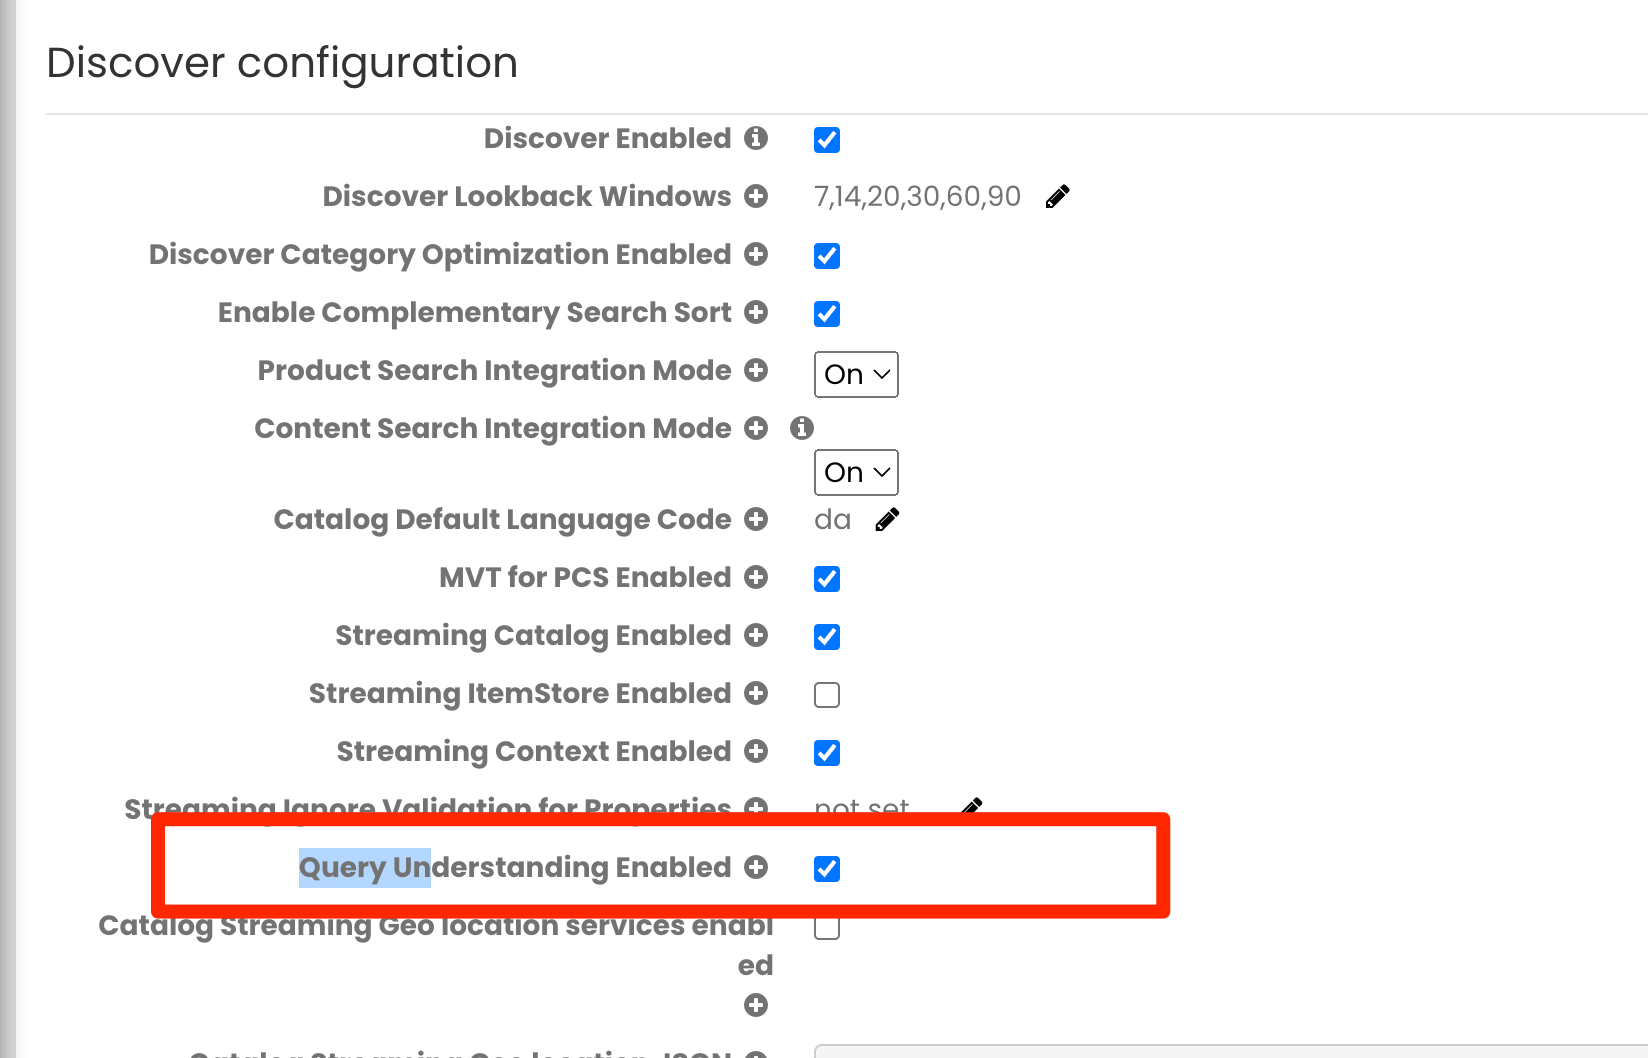Click info icon beside Content Search Integration Mode

(x=802, y=428)
